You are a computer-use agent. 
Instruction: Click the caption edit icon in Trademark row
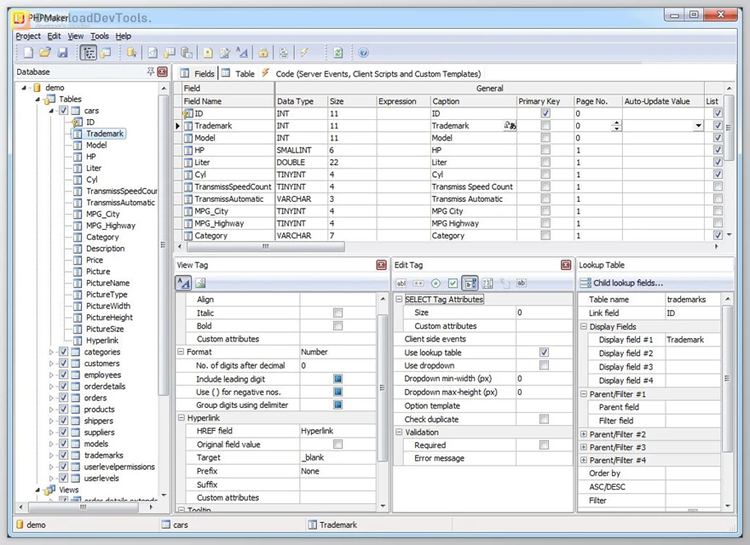(510, 126)
